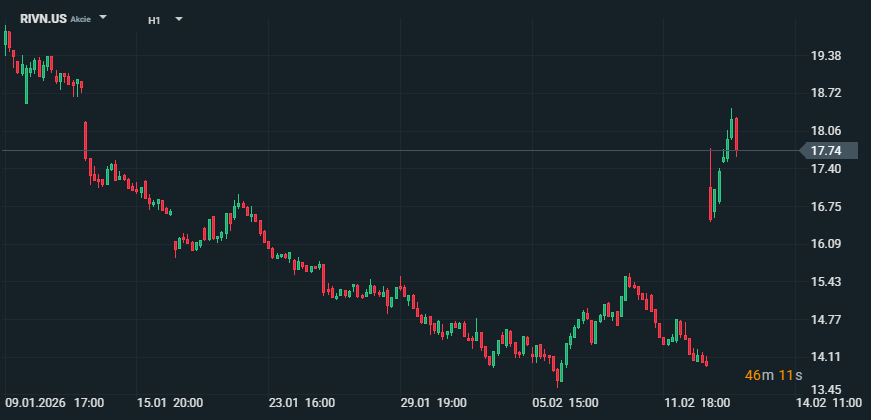
Task: Click the 13.45 price axis label
Action: click(825, 389)
